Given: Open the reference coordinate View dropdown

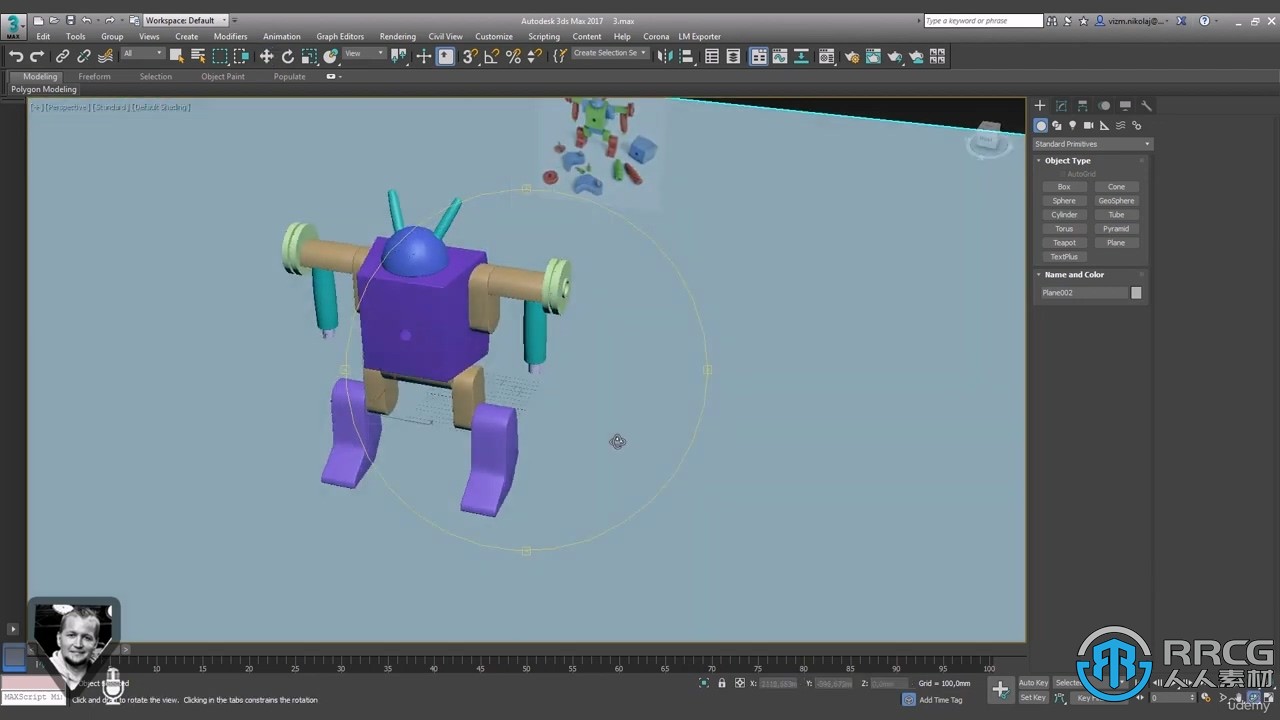Looking at the screenshot, I should pos(364,54).
